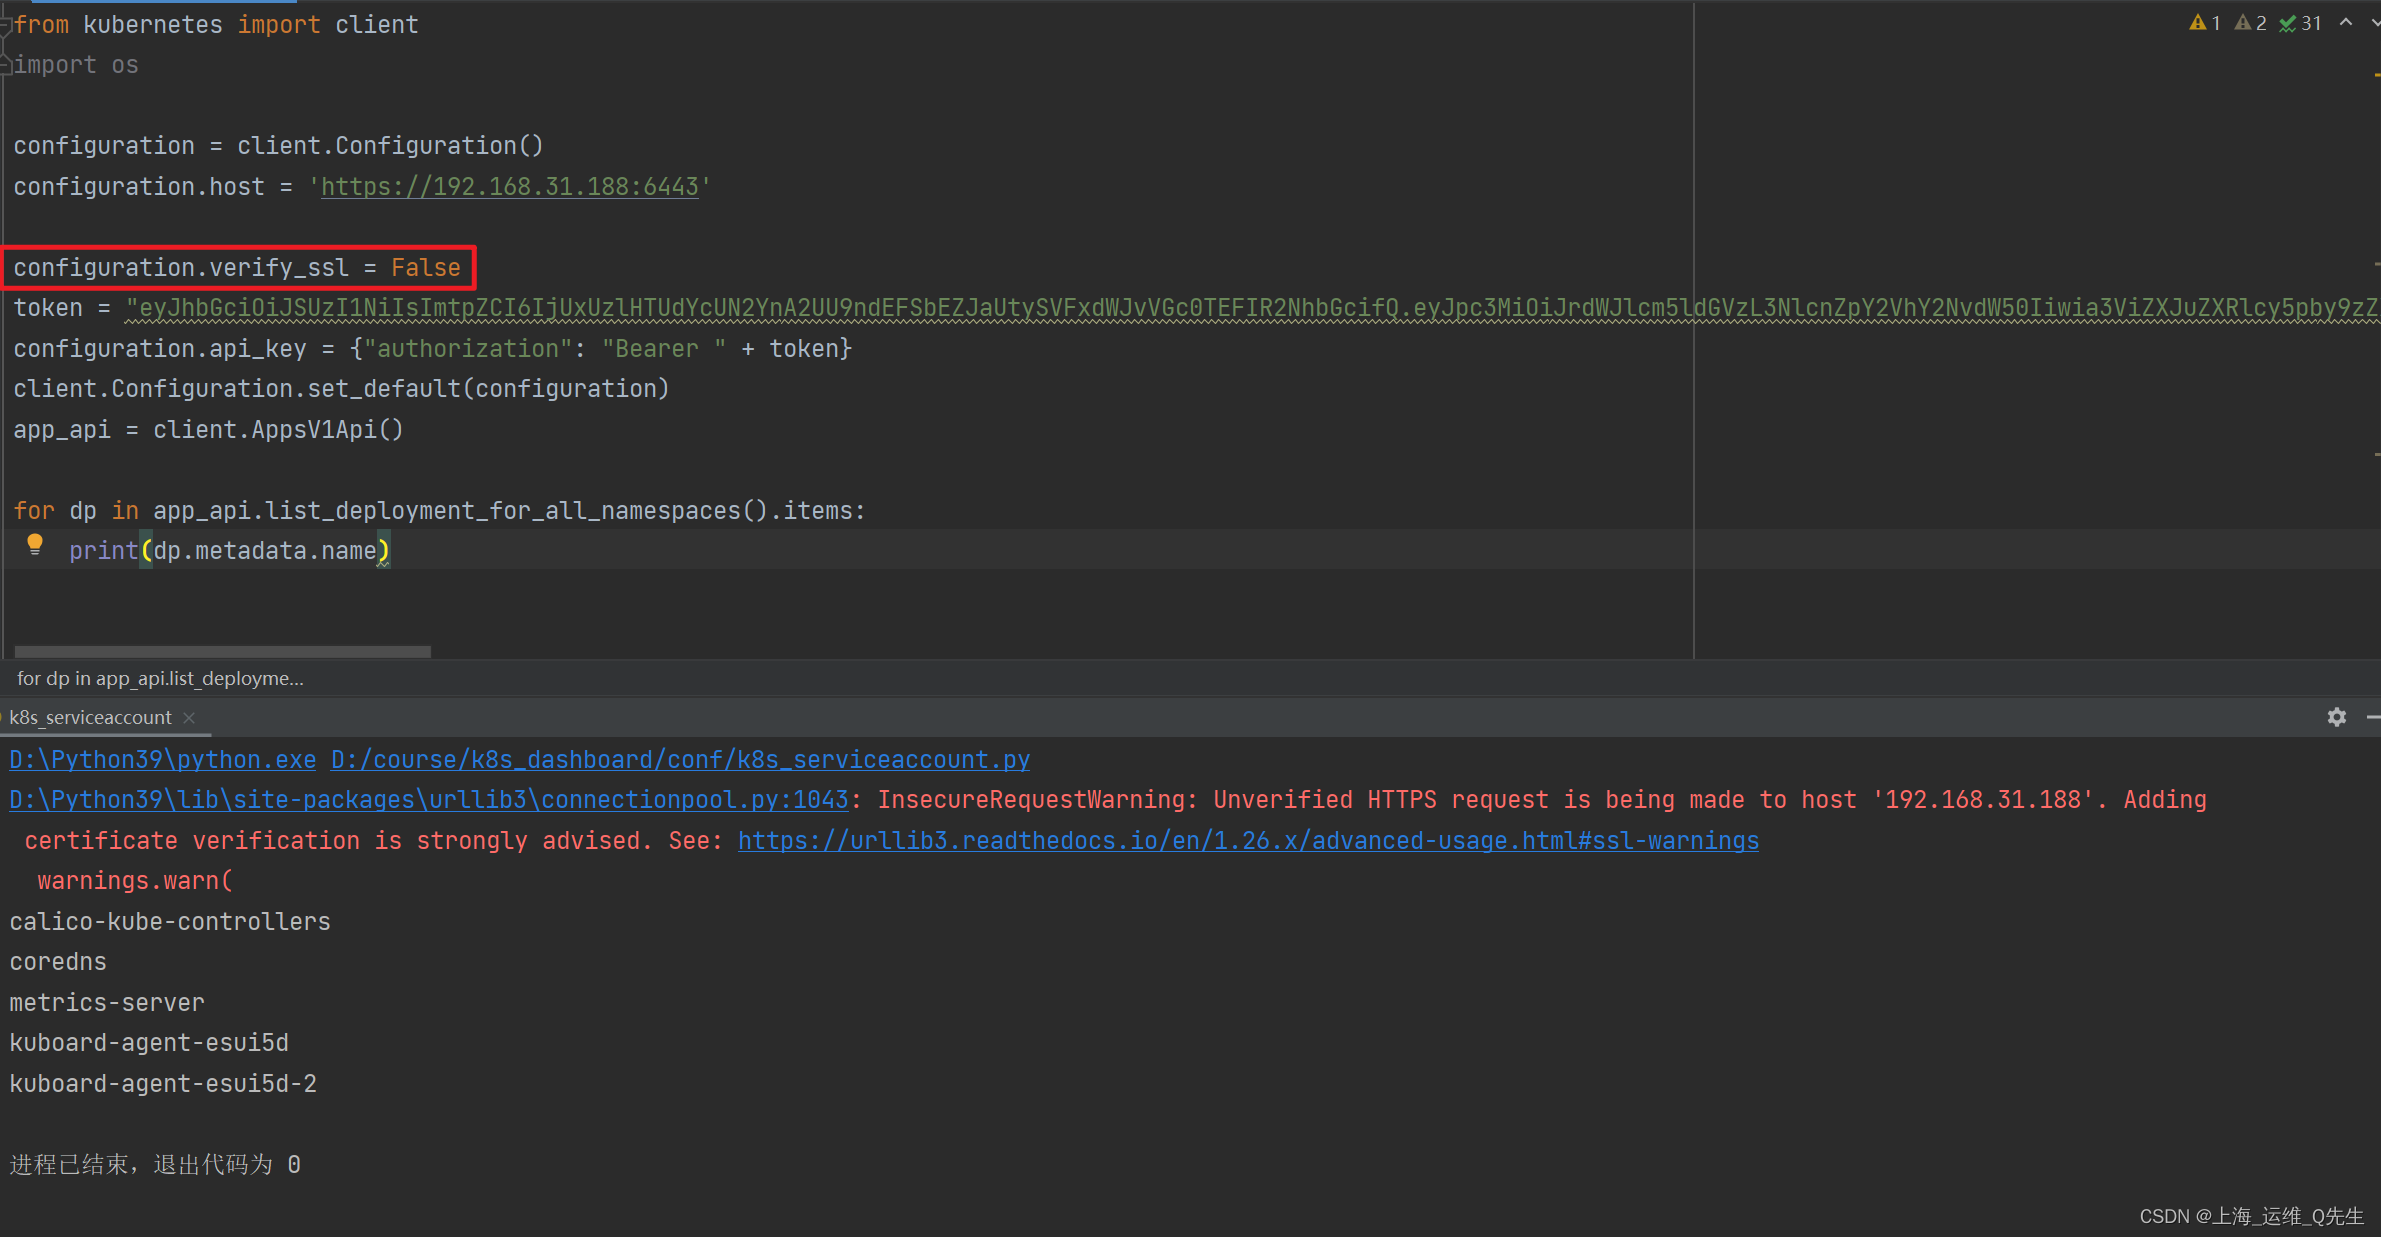
Task: Click 'client.AppsV1Api()' in the code
Action: [278, 430]
